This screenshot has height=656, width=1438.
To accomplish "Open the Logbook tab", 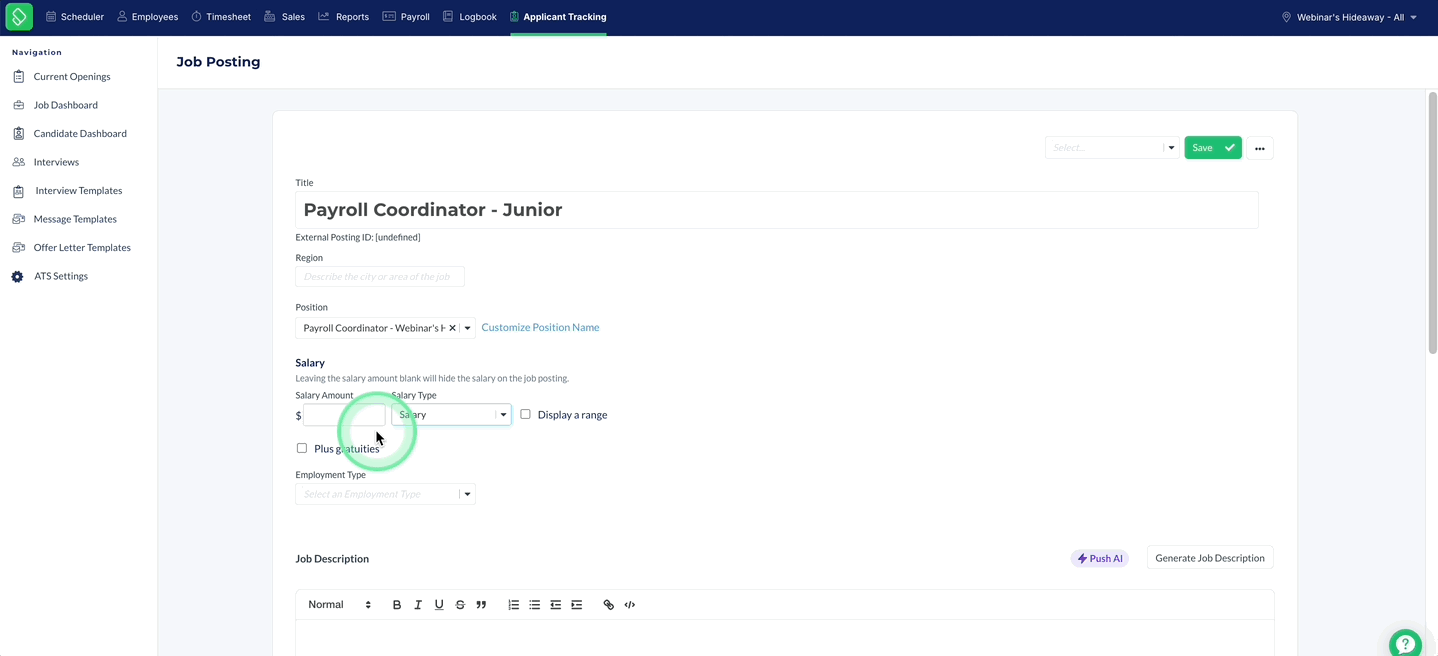I will pos(469,17).
